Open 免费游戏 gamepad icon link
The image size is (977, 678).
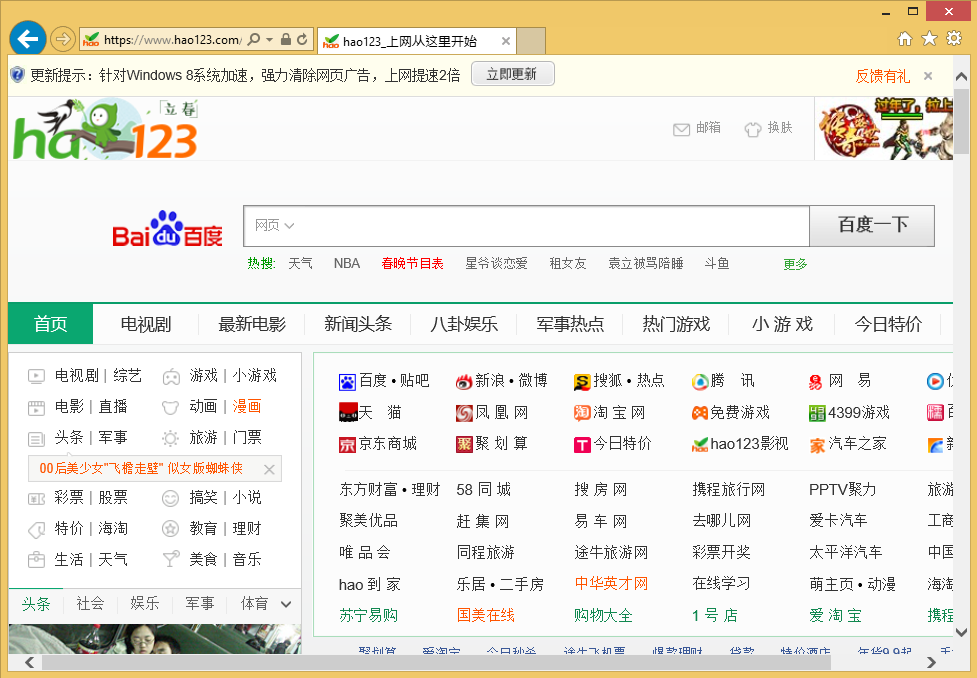click(x=730, y=413)
